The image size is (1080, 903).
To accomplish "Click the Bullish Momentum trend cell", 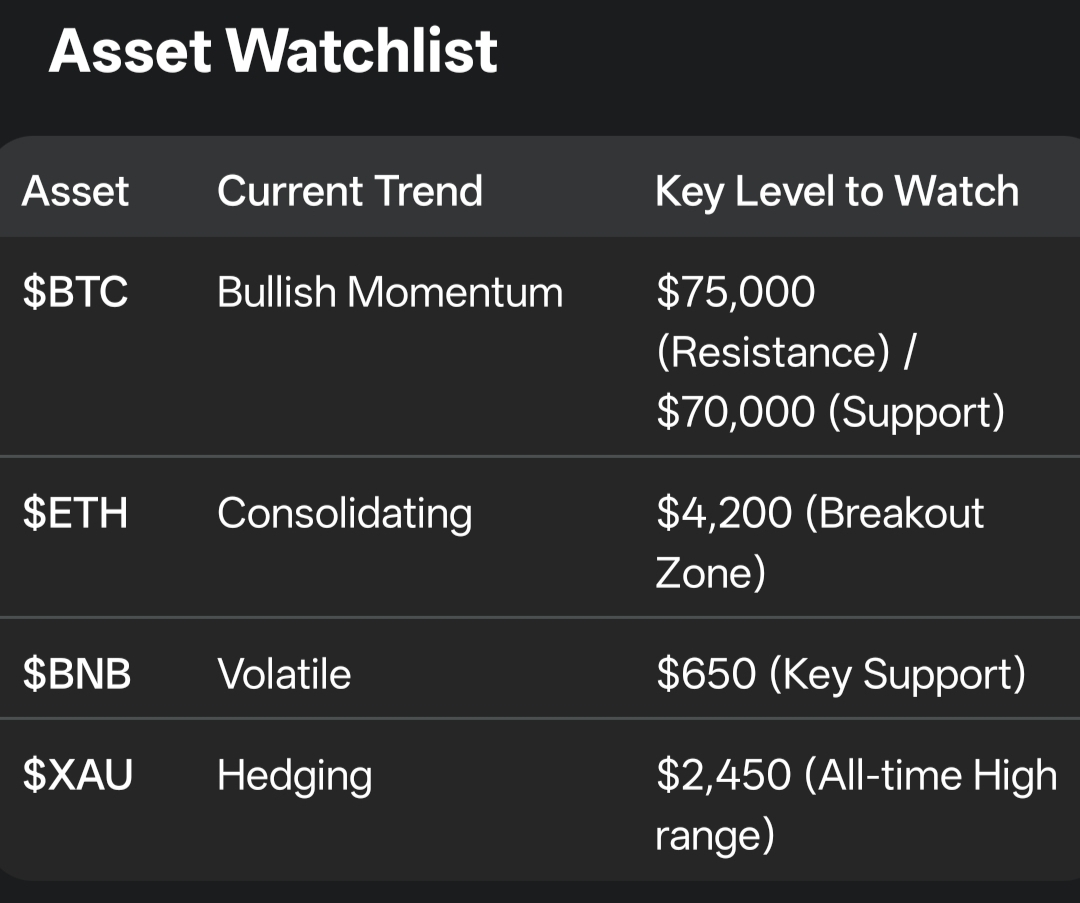I will [x=390, y=293].
